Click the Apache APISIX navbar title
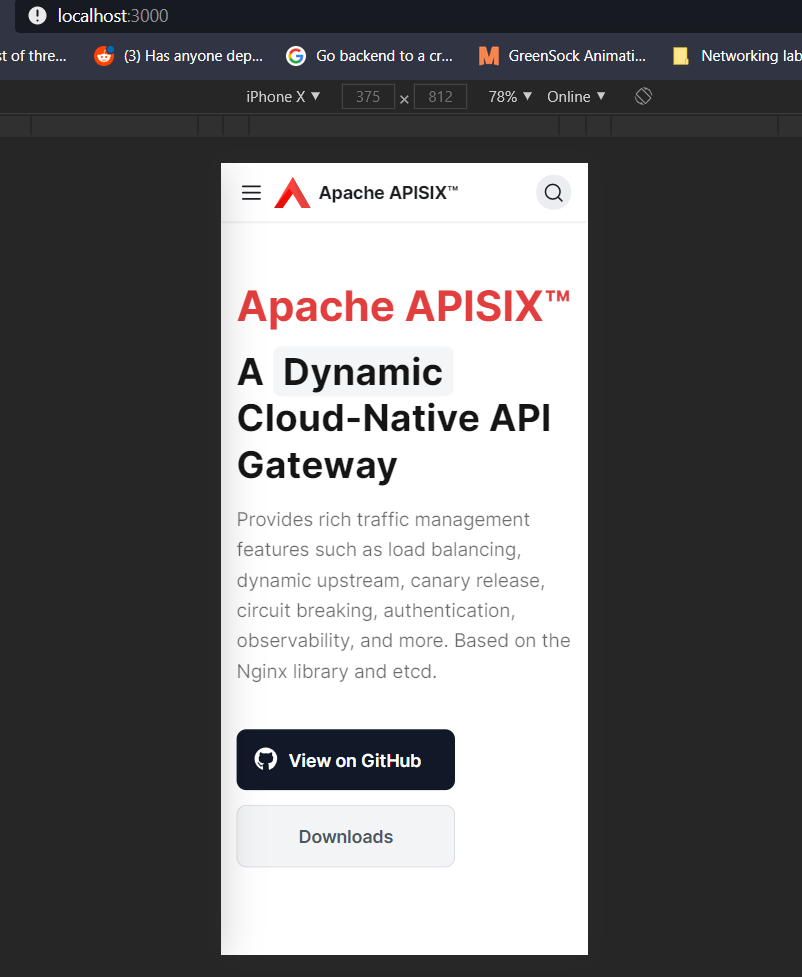 point(388,193)
